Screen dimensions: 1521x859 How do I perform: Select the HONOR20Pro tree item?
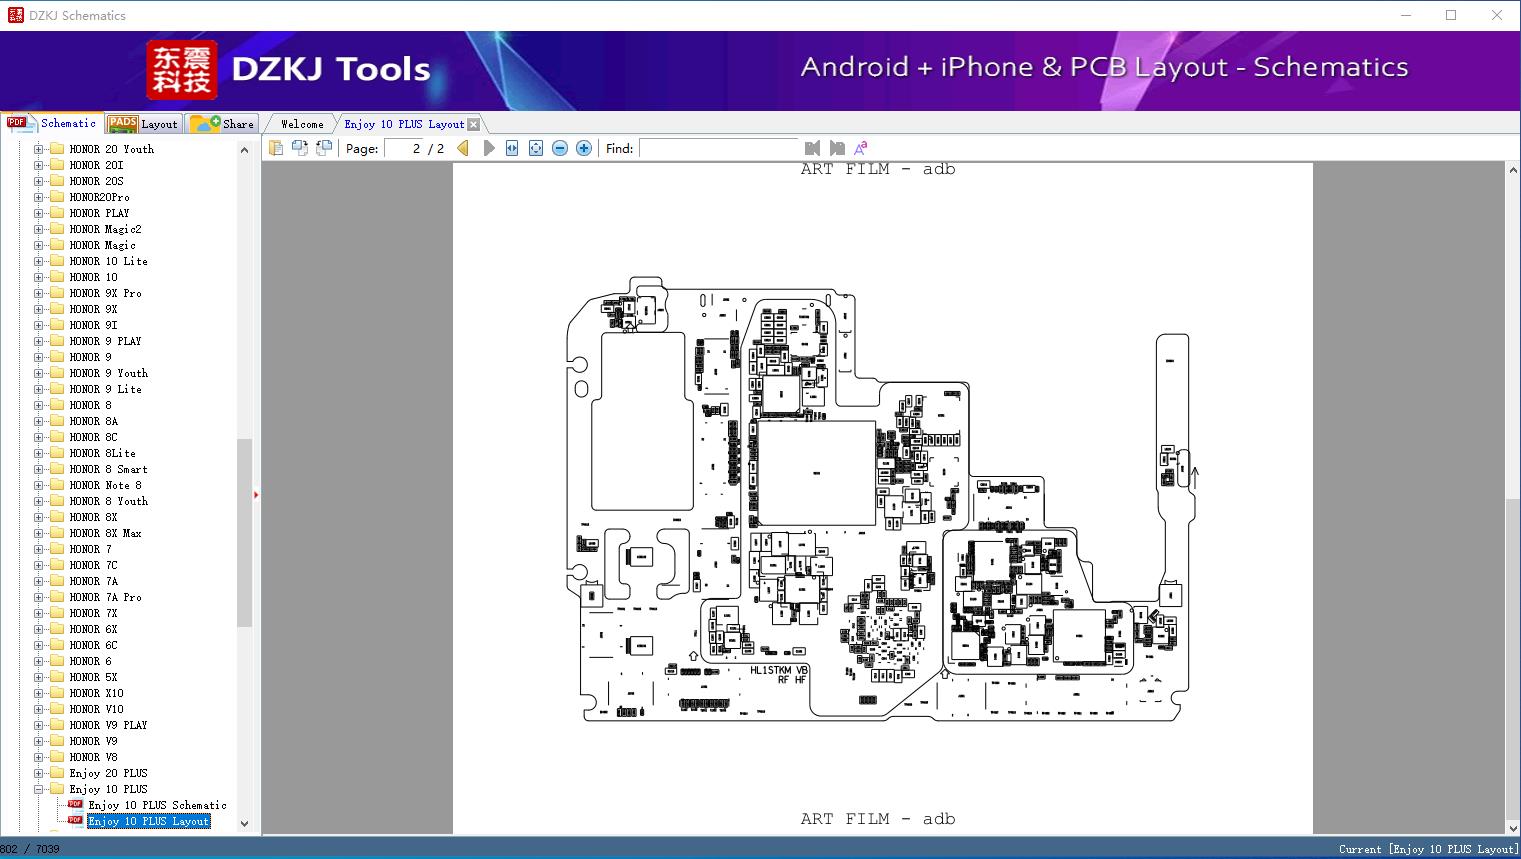[99, 197]
